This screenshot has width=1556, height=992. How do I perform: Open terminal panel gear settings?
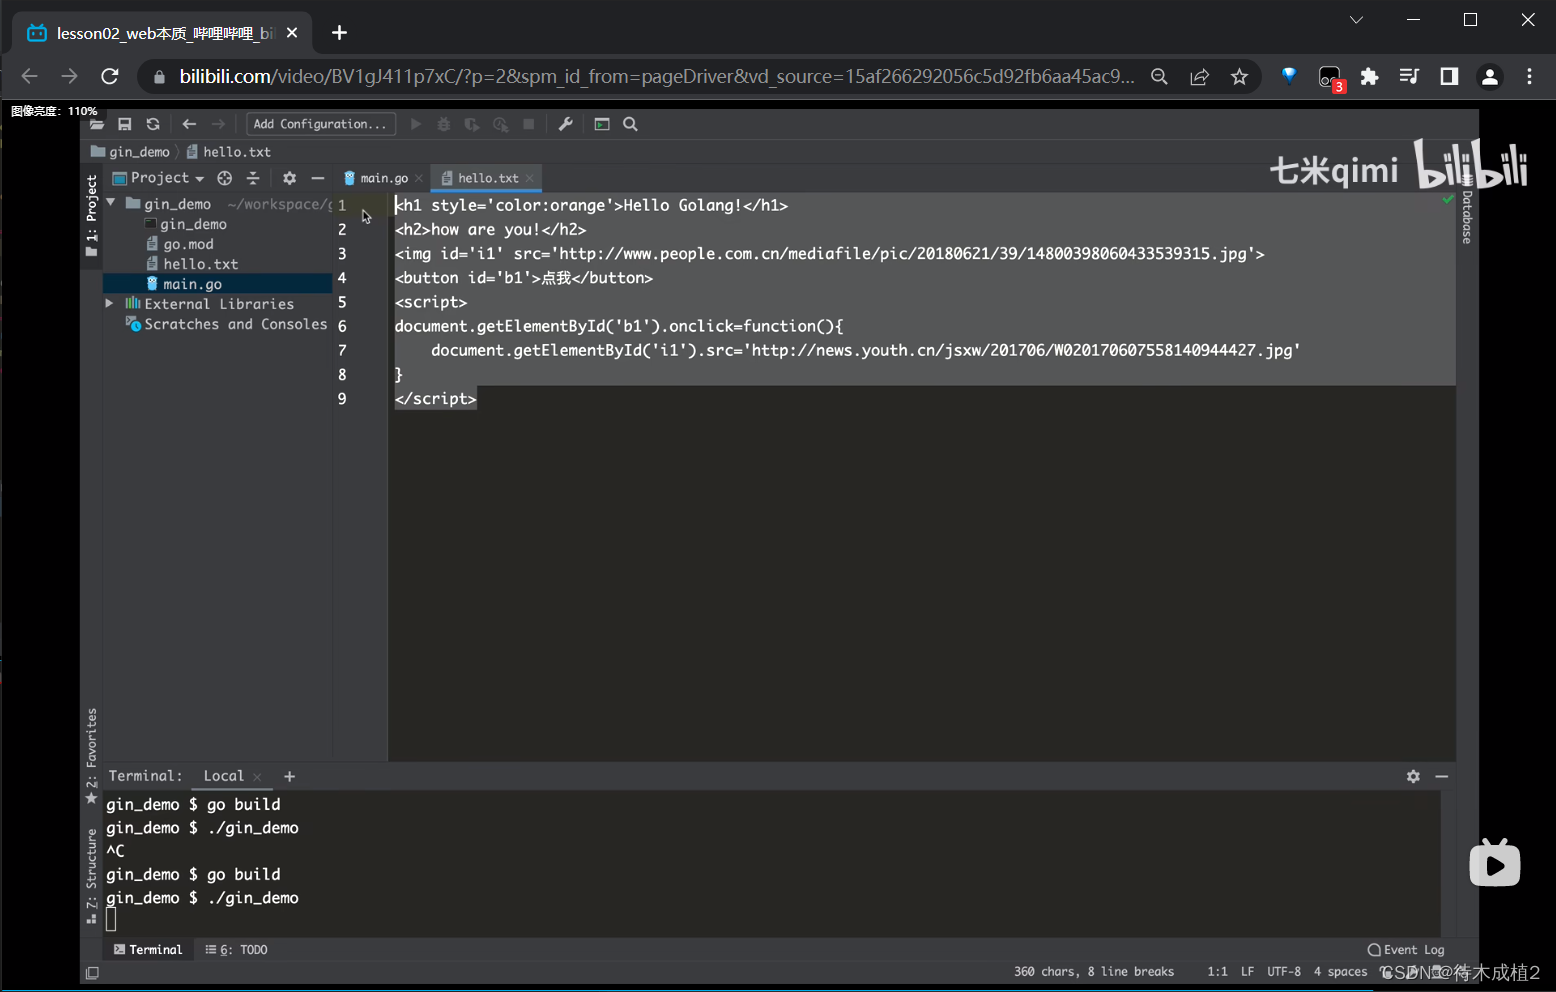(x=1413, y=776)
